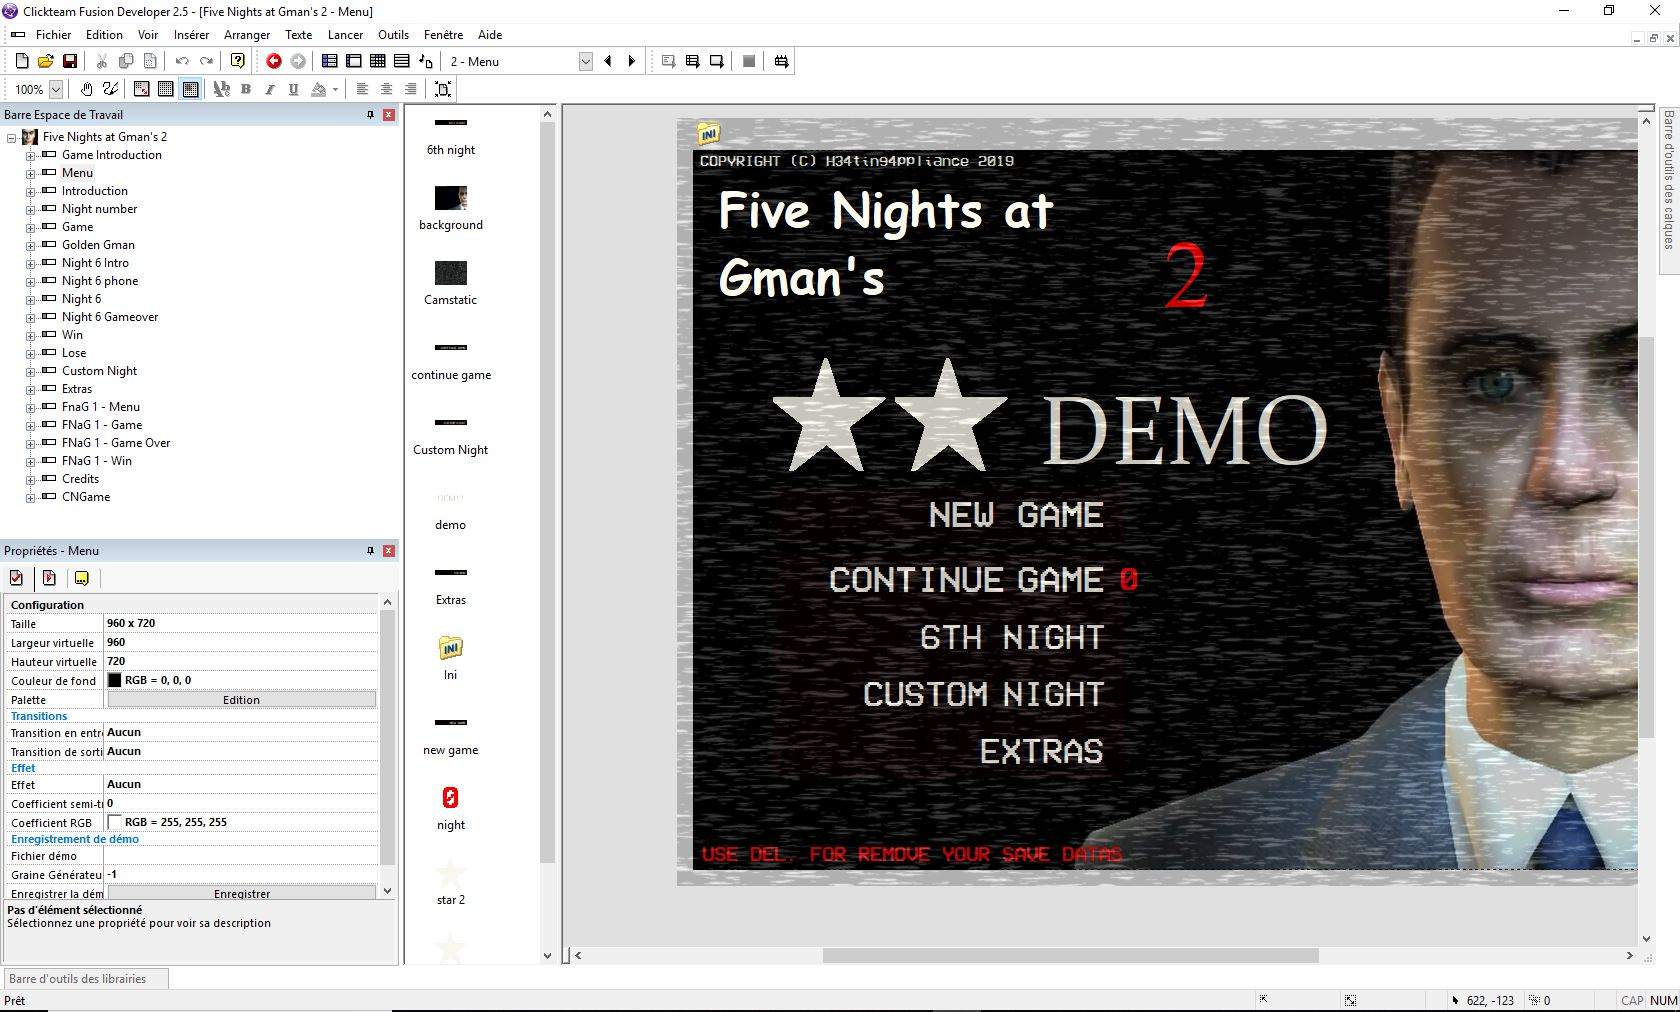
Task: Open the Fichier menu
Action: (54, 35)
